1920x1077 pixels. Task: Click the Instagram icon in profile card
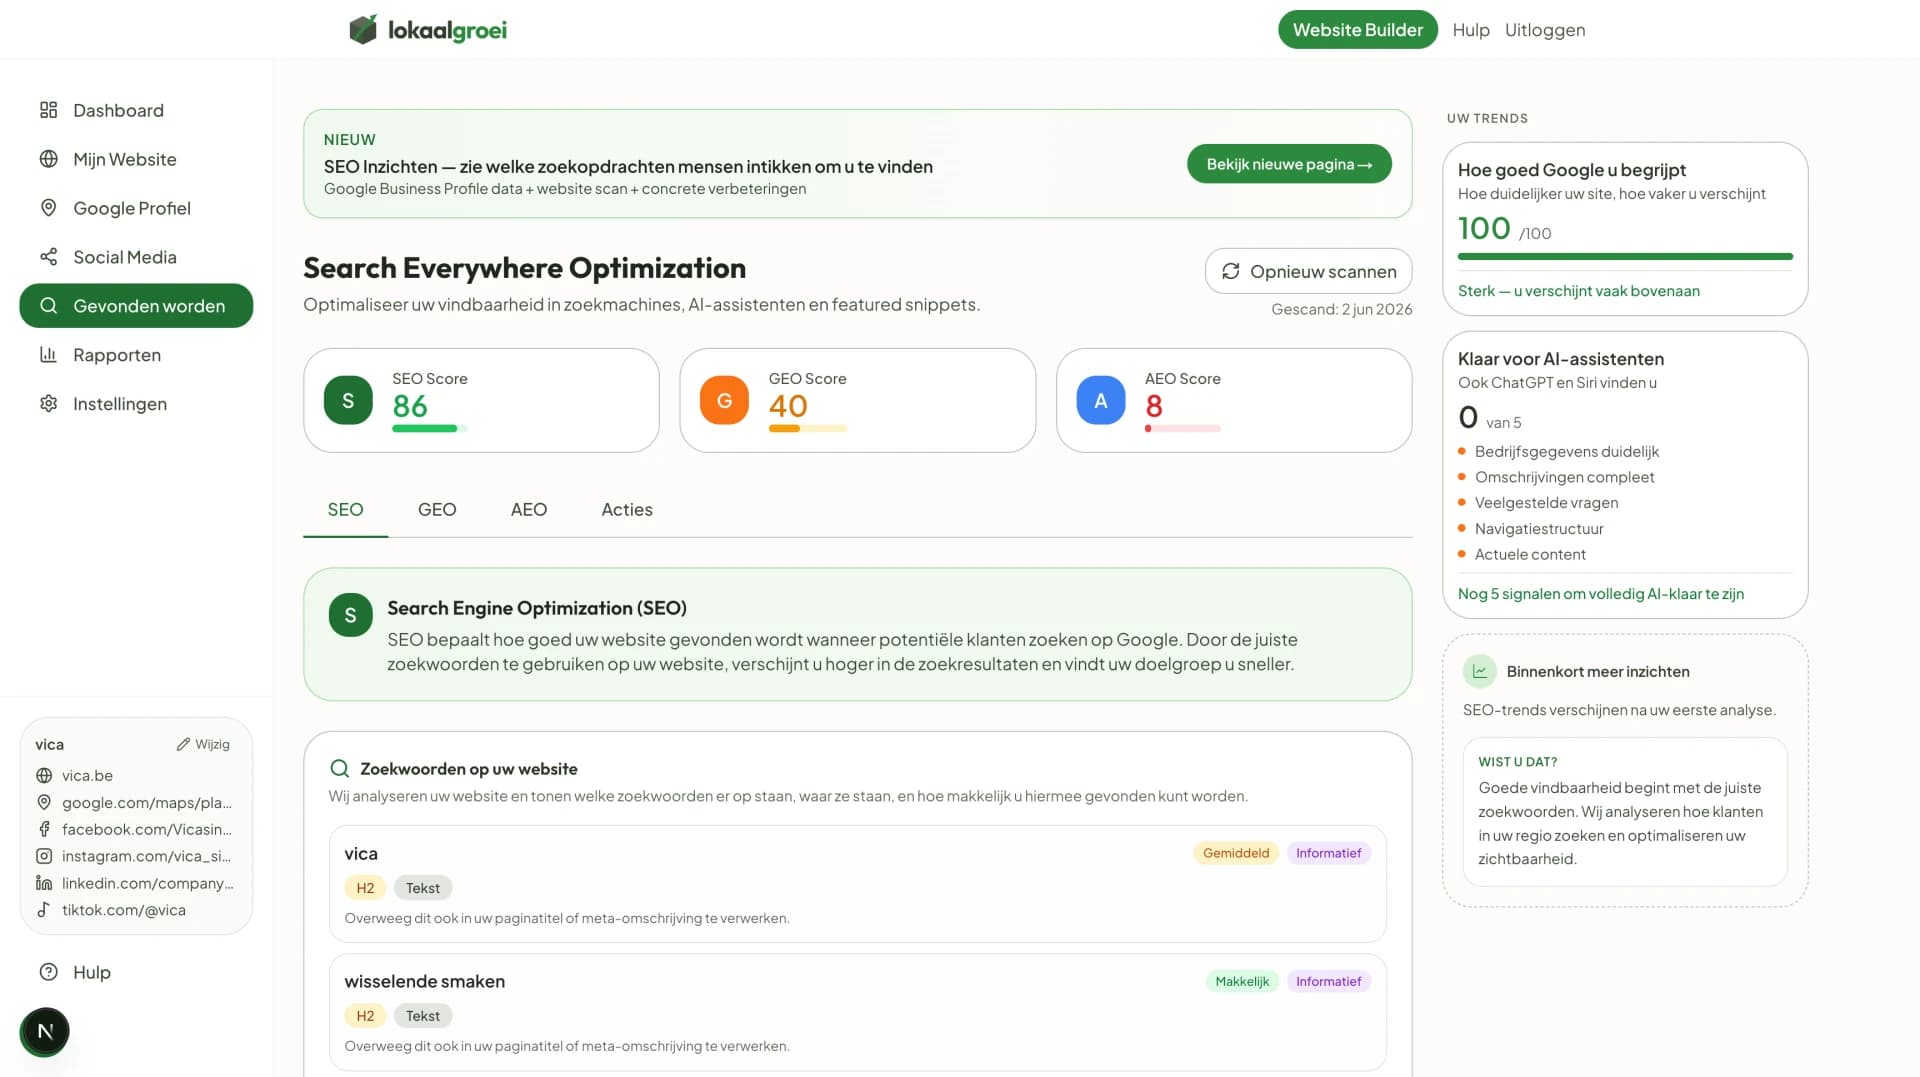(44, 857)
